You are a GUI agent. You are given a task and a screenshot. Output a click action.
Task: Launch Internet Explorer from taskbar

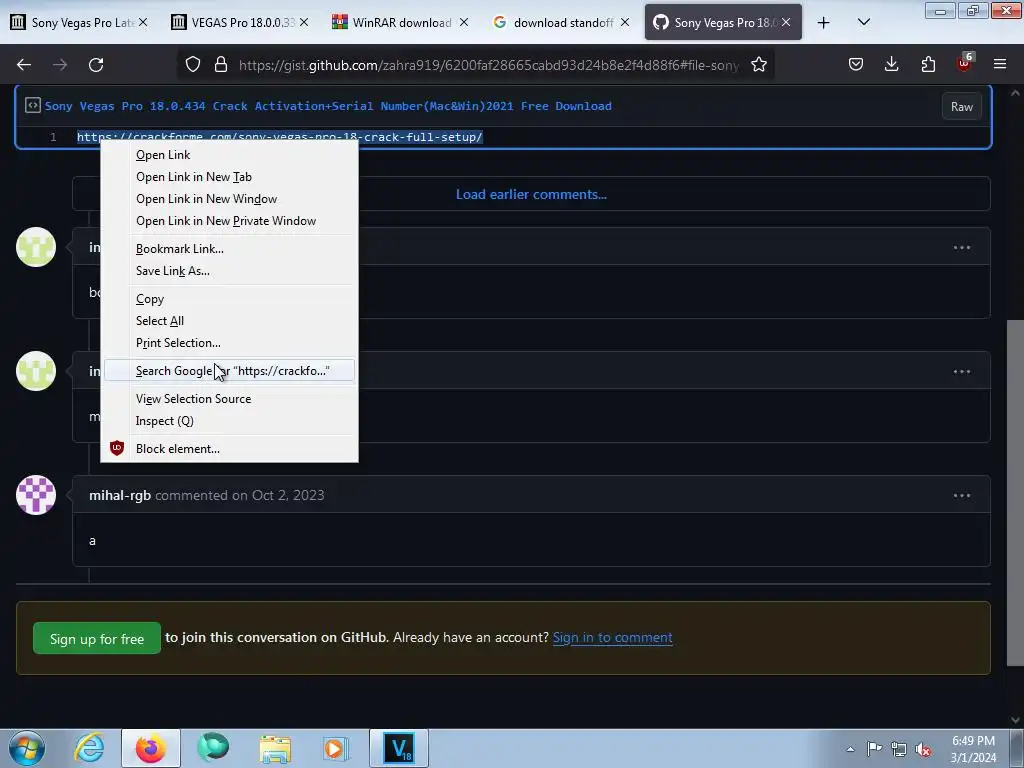coord(89,748)
